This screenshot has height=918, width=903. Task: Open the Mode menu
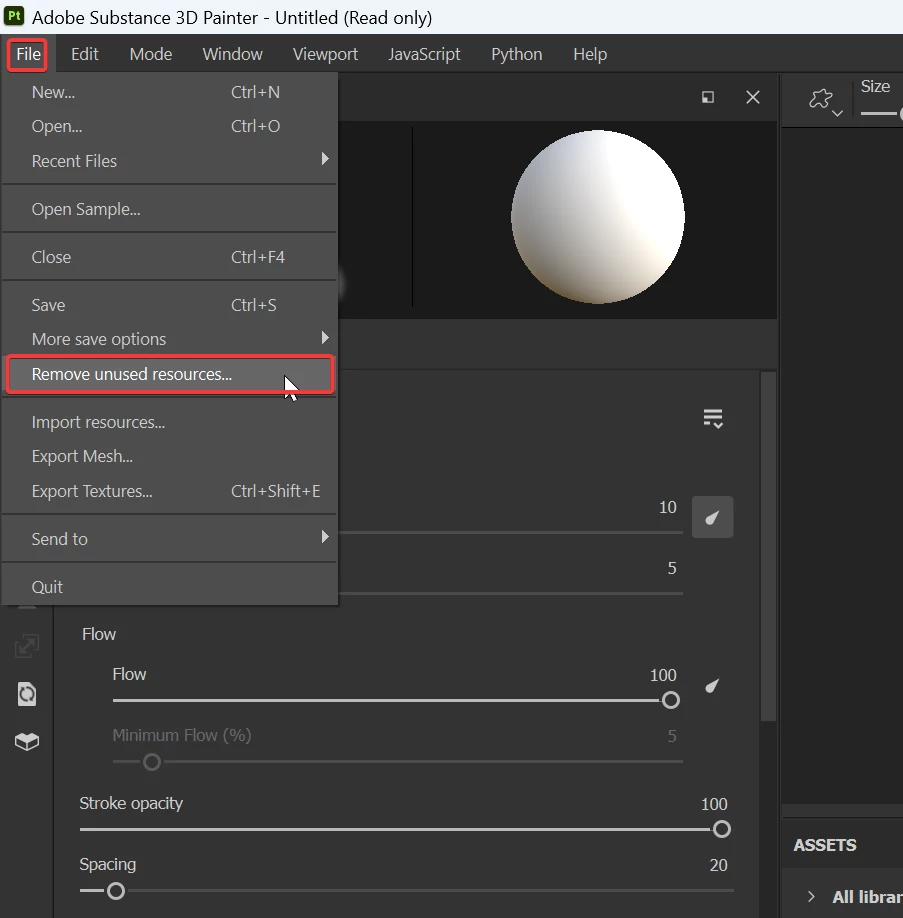pos(150,54)
